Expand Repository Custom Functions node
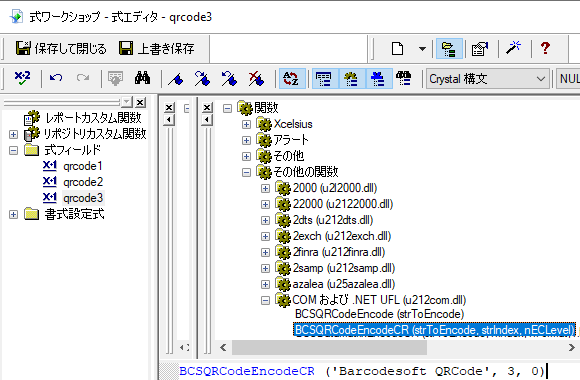Screen dimensions: 580x380 (x=13, y=134)
